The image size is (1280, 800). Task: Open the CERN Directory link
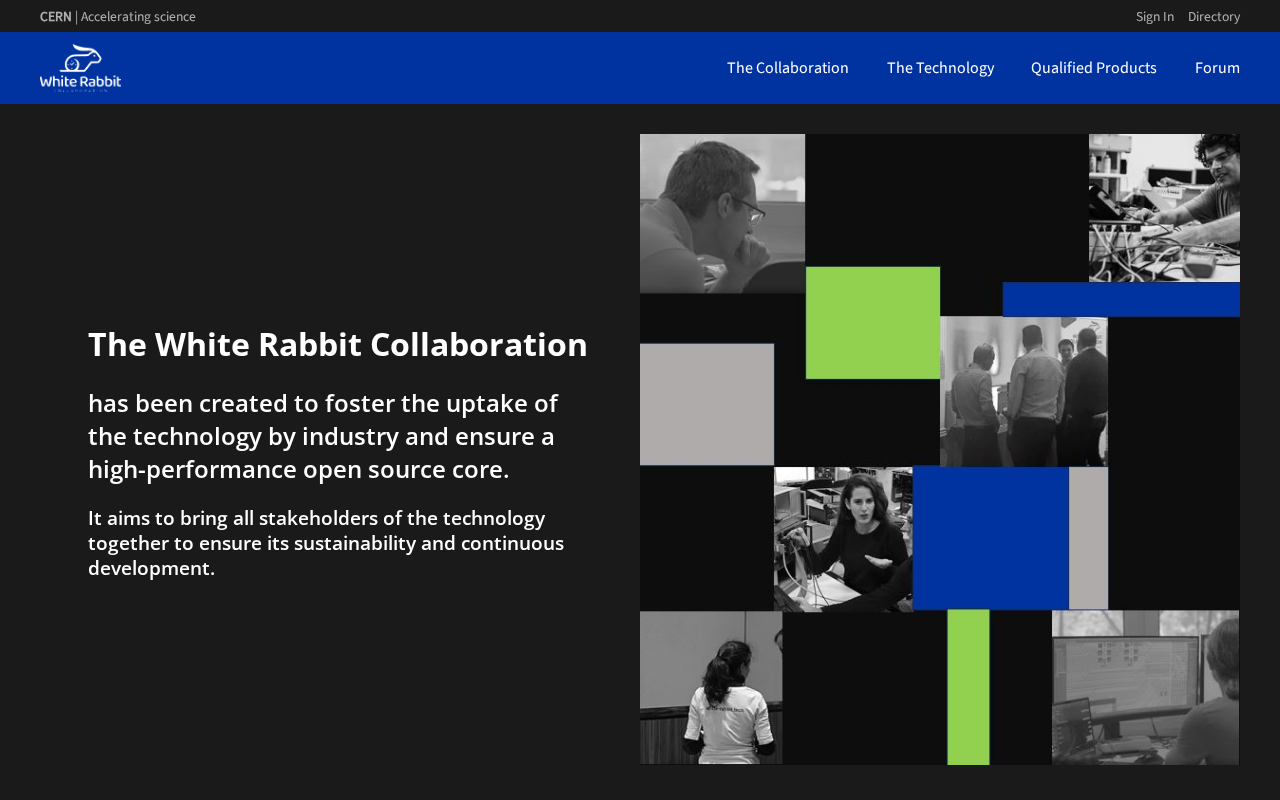click(1214, 16)
